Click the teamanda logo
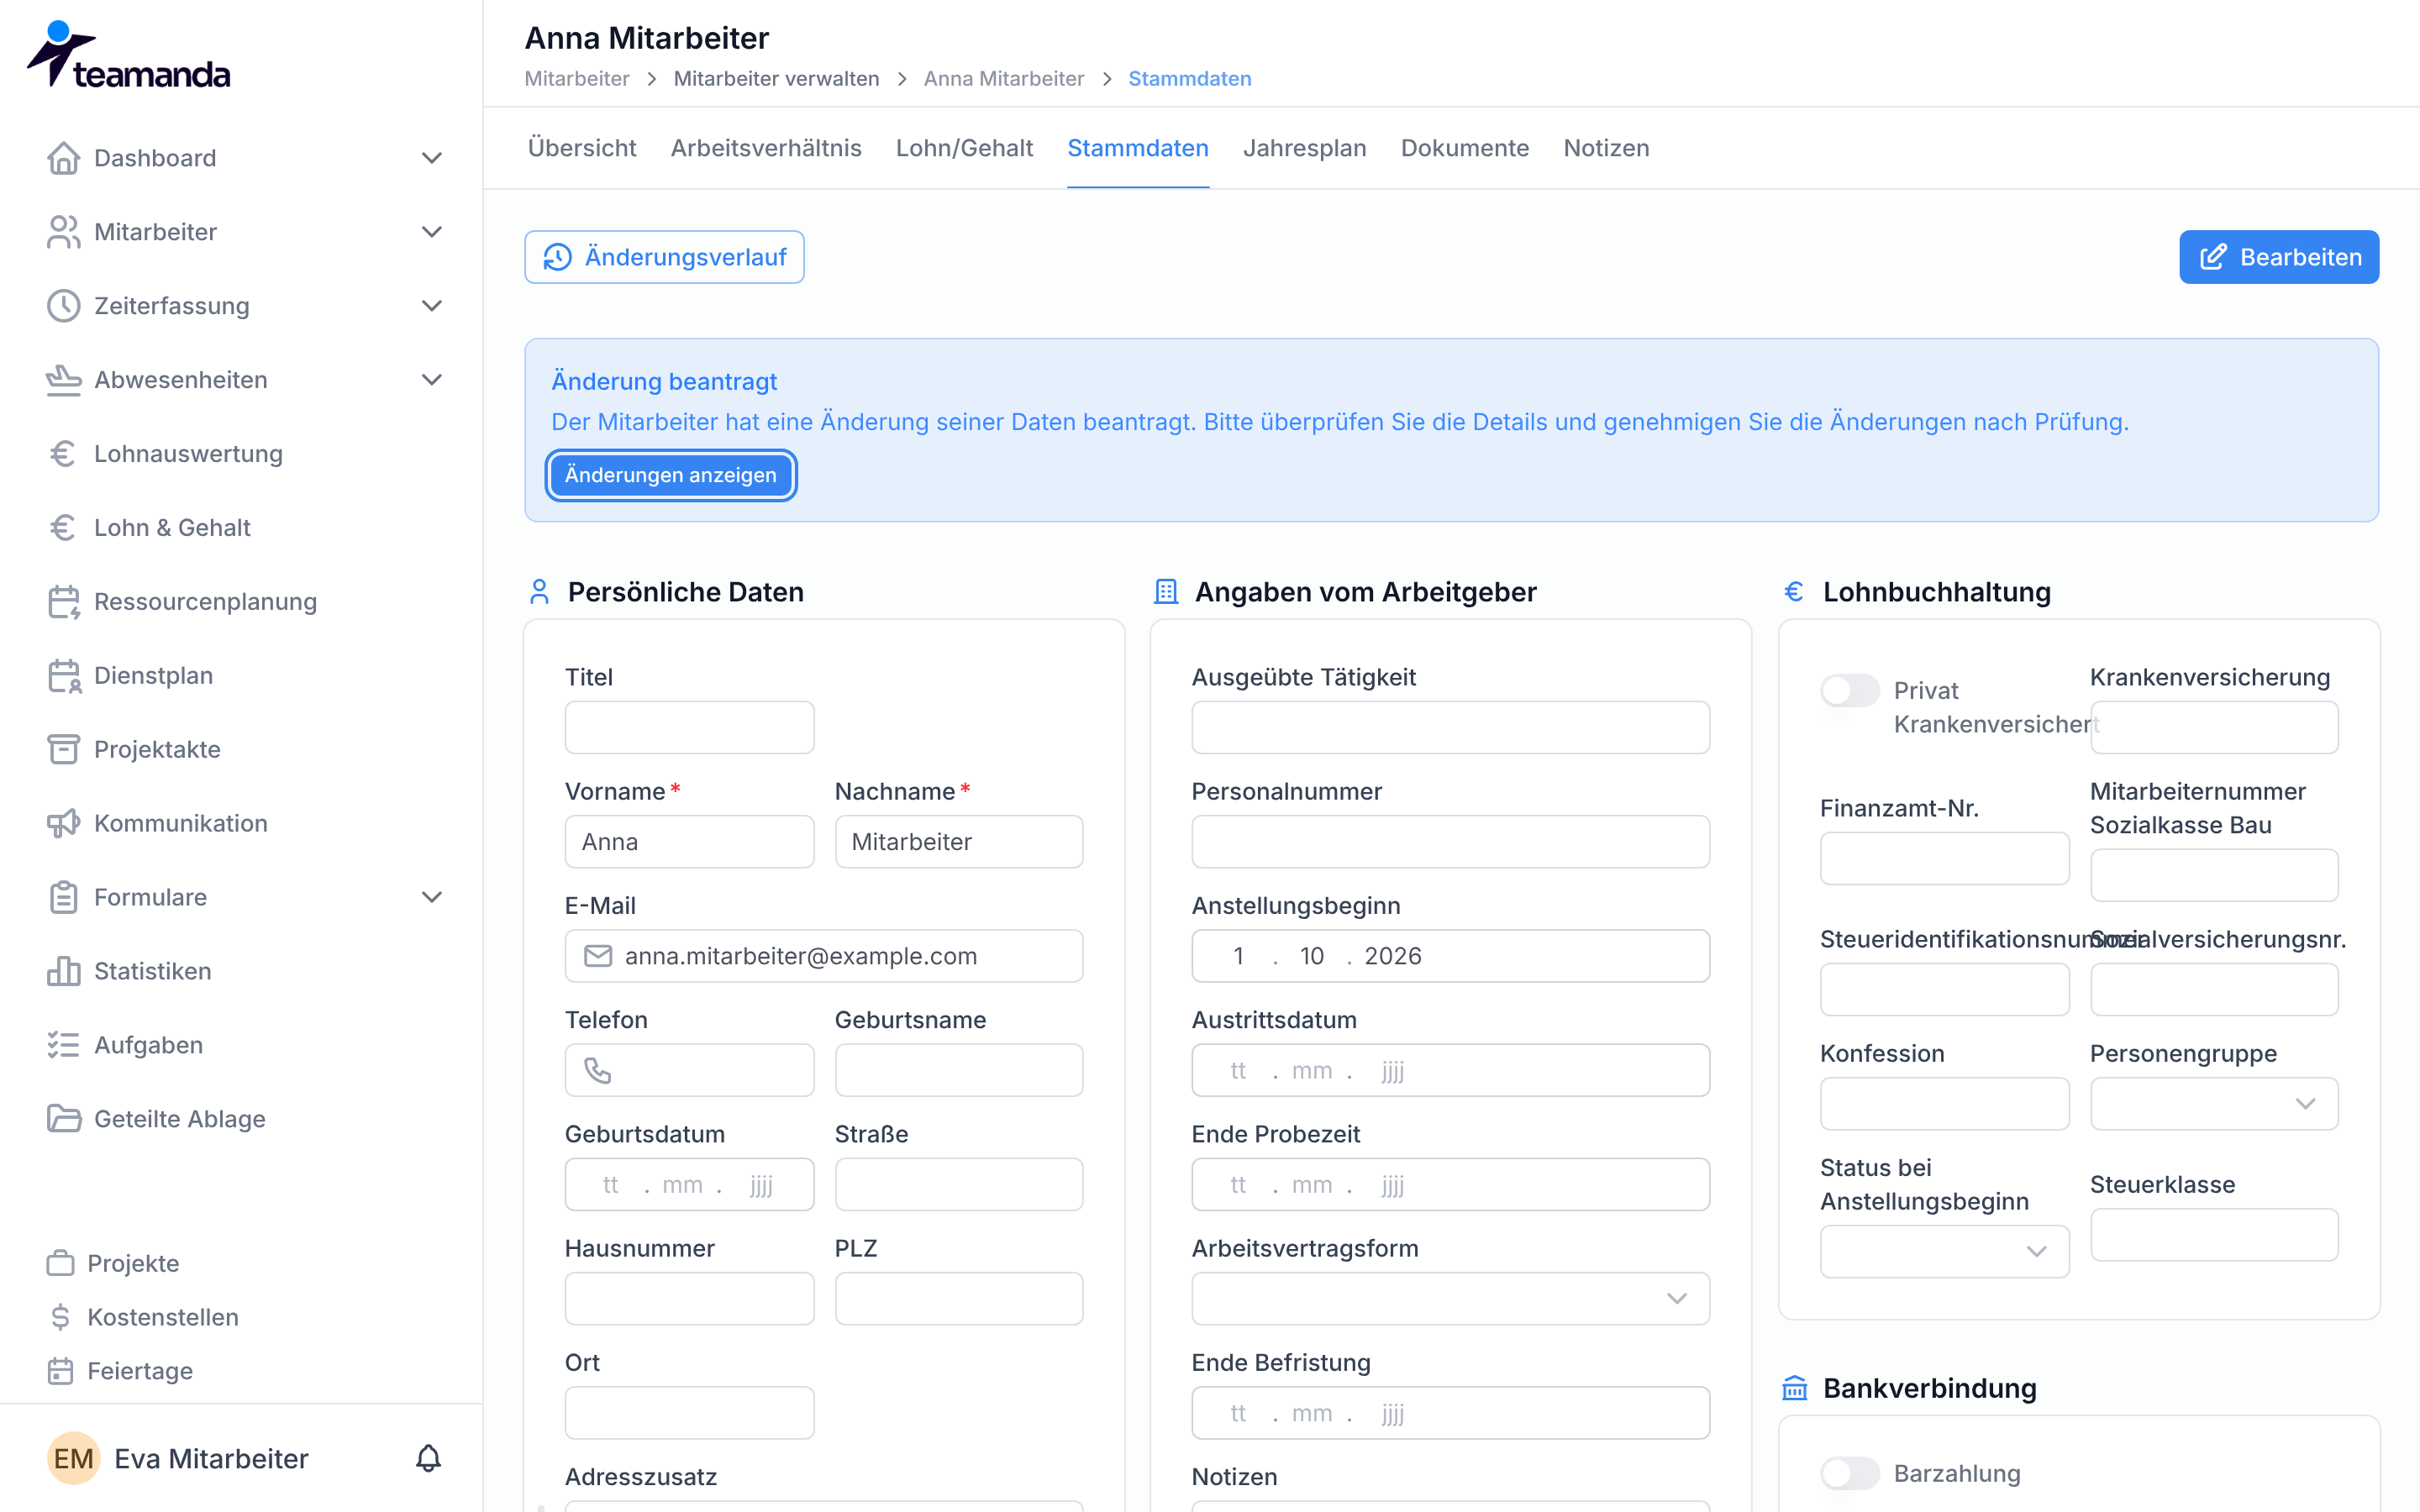 tap(129, 55)
